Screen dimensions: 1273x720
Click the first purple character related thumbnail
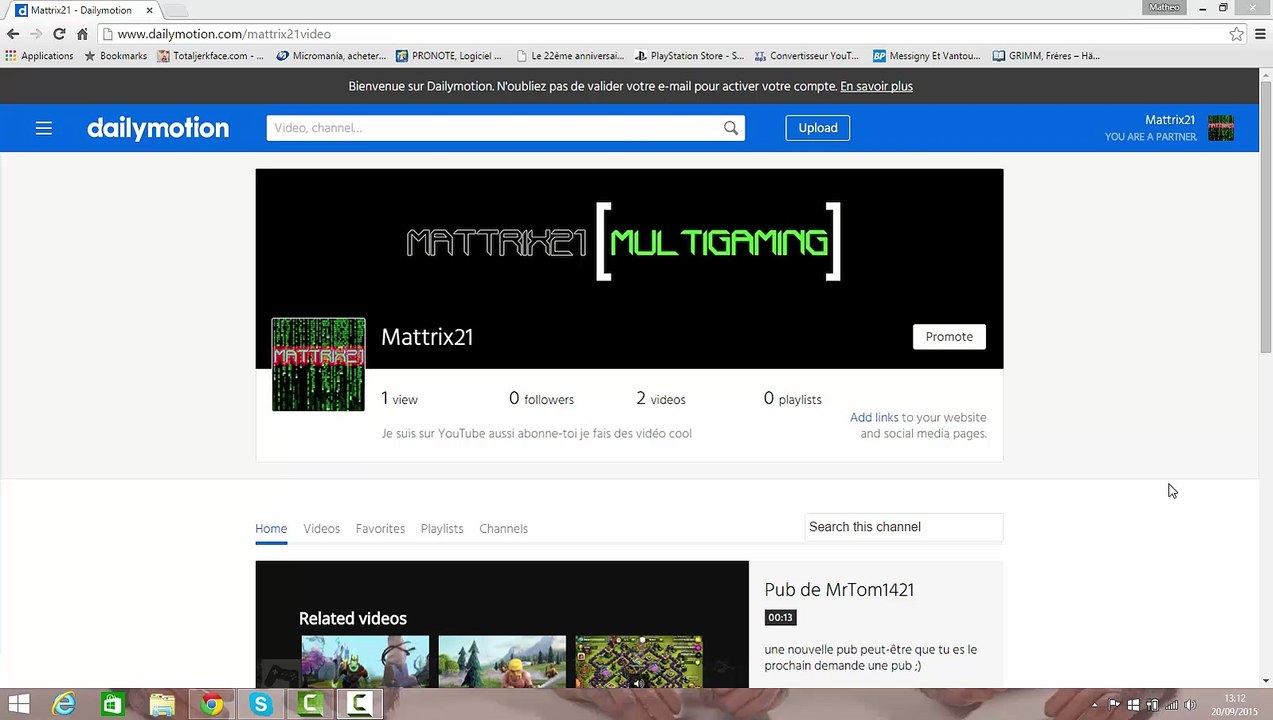[365, 662]
